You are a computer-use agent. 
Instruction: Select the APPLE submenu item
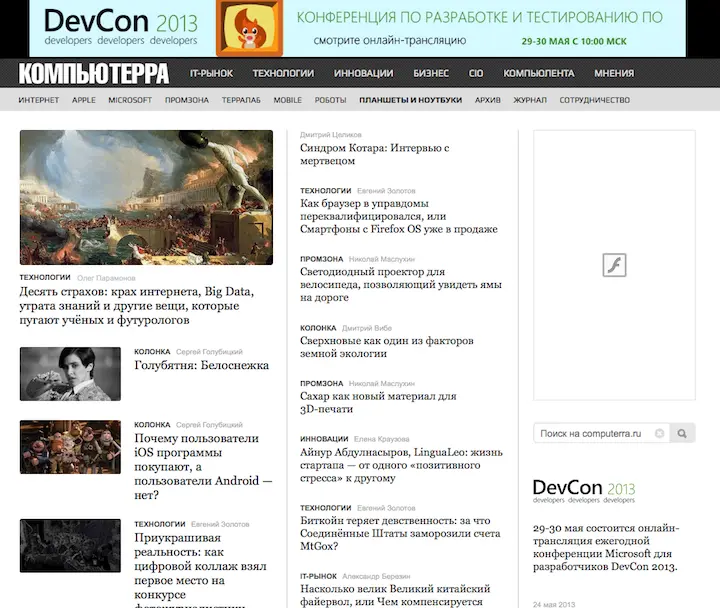pyautogui.click(x=84, y=100)
